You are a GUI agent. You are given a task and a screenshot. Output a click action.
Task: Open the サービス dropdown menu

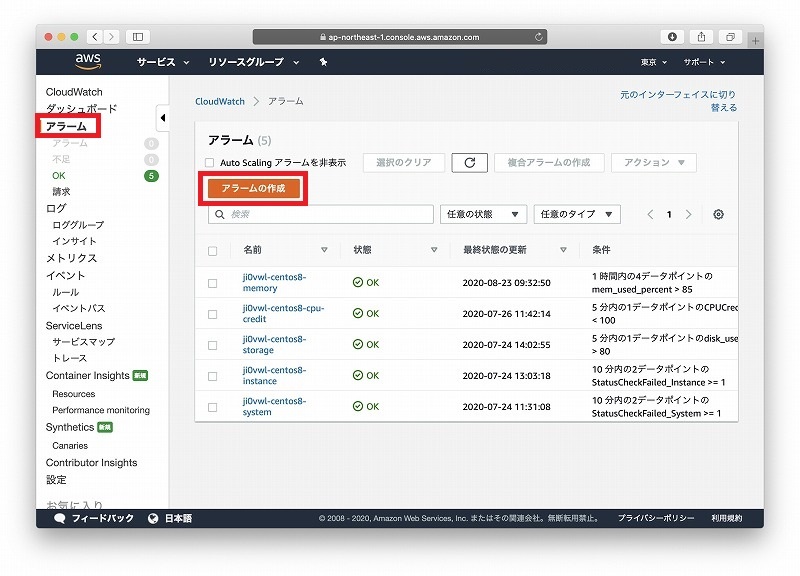click(163, 62)
